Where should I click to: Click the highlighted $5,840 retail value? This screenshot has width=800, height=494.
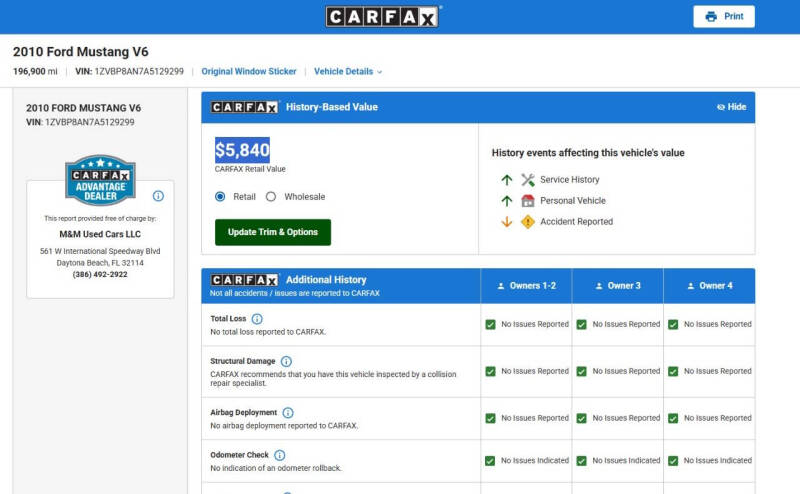point(242,150)
